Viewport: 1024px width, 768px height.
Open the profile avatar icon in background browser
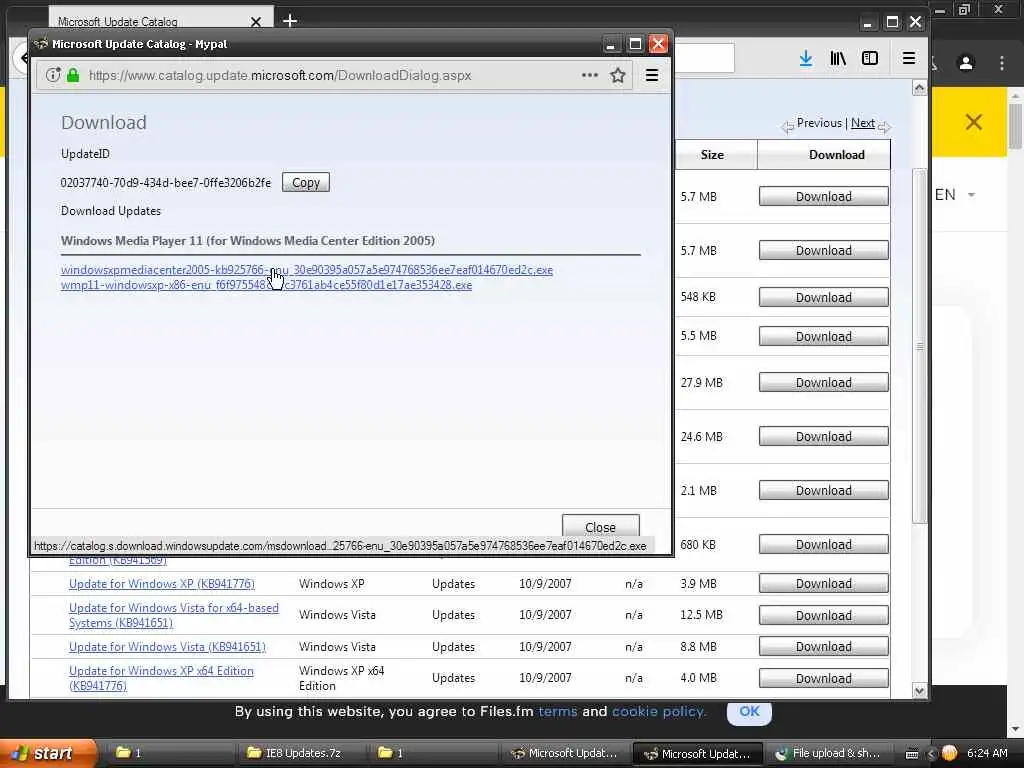point(966,63)
